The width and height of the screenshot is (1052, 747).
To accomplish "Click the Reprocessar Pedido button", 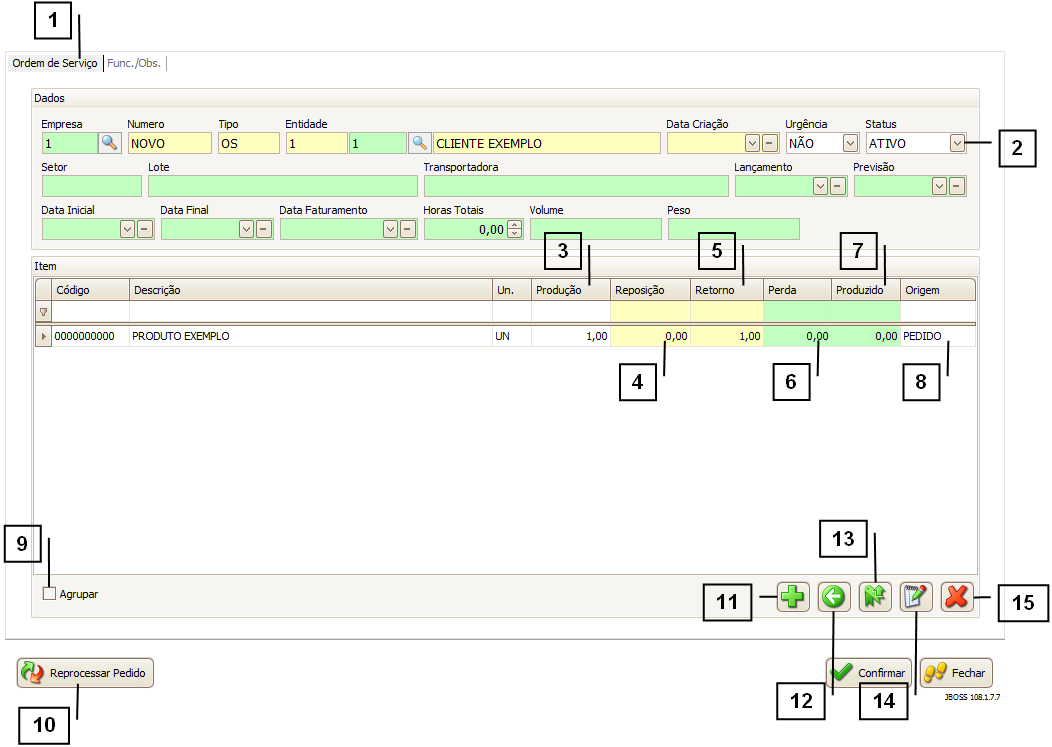I will point(86,673).
